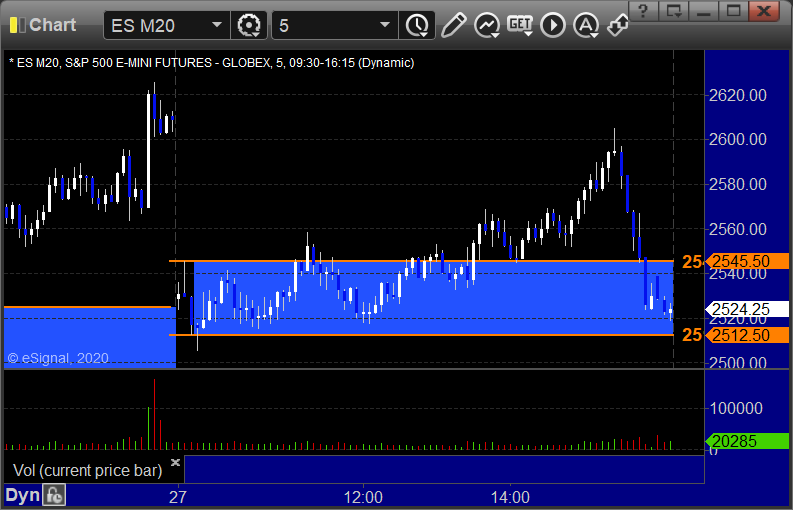Screen dimensions: 793x510
Task: Close the Vol current price bar tab
Action: (175, 462)
